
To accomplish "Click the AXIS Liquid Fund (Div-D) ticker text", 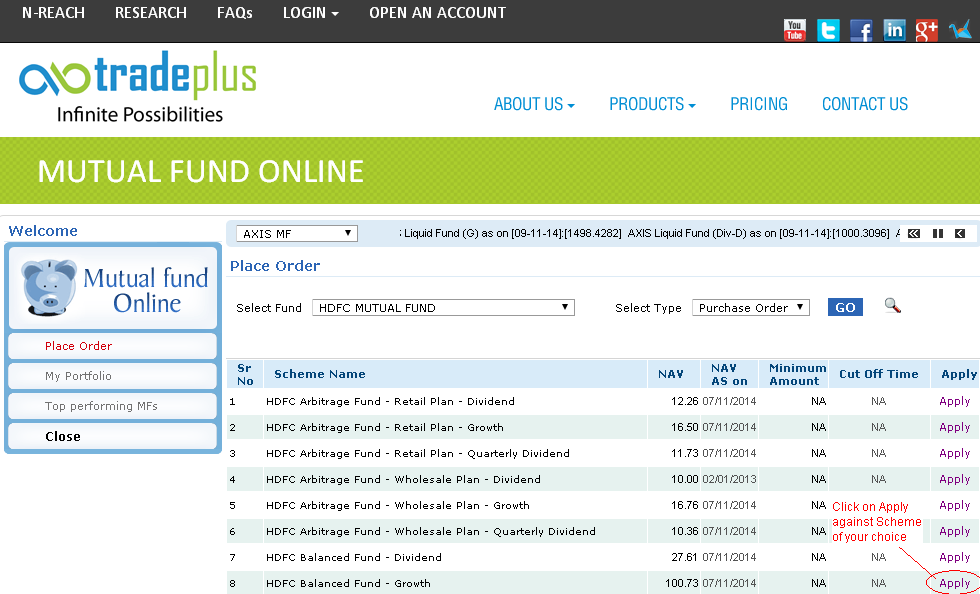I will (758, 233).
